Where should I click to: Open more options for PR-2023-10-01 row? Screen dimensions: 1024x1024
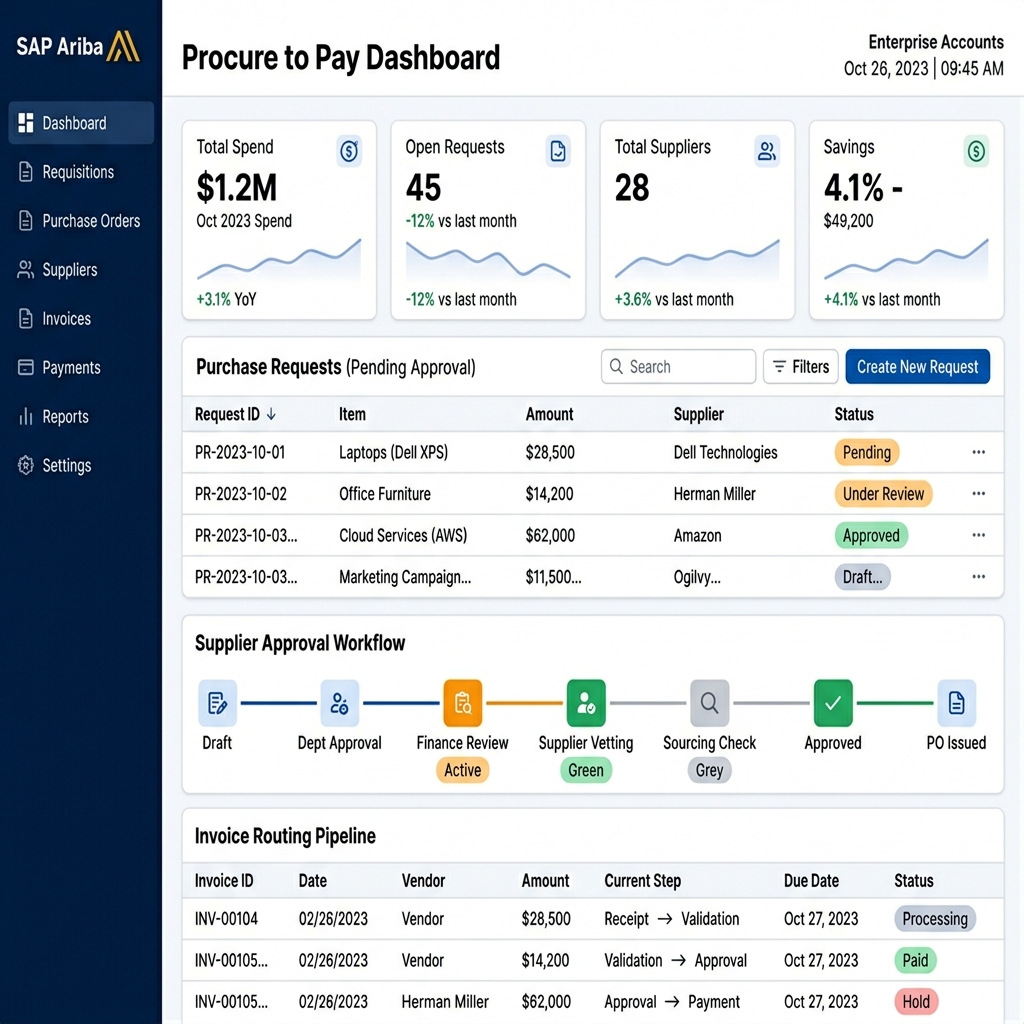click(978, 452)
